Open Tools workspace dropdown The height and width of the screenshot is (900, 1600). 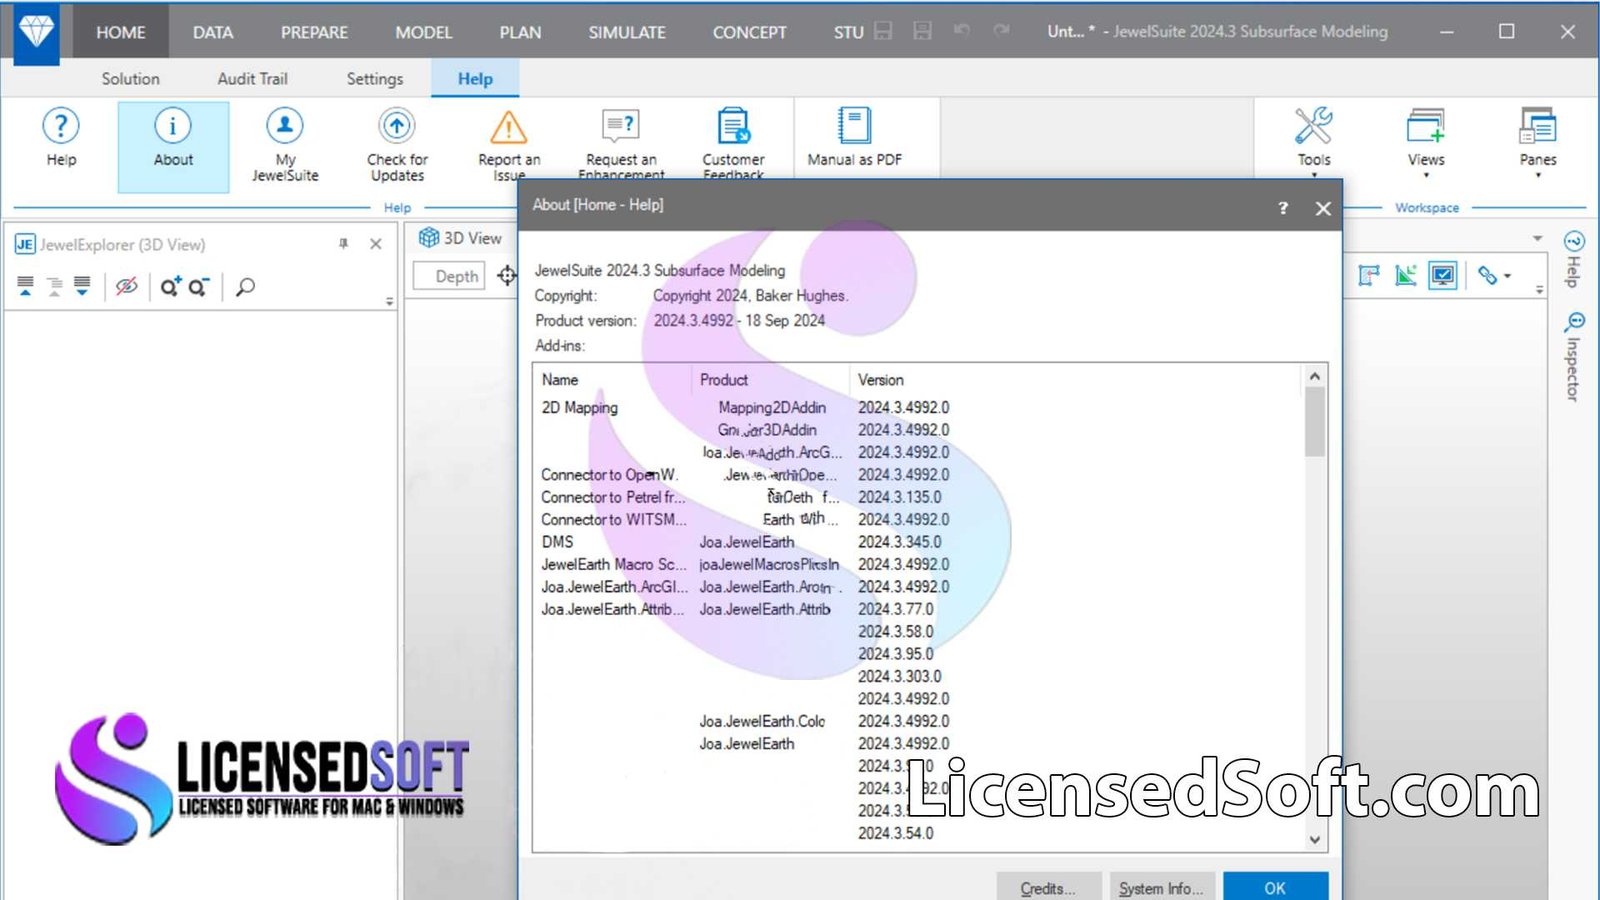(x=1313, y=142)
